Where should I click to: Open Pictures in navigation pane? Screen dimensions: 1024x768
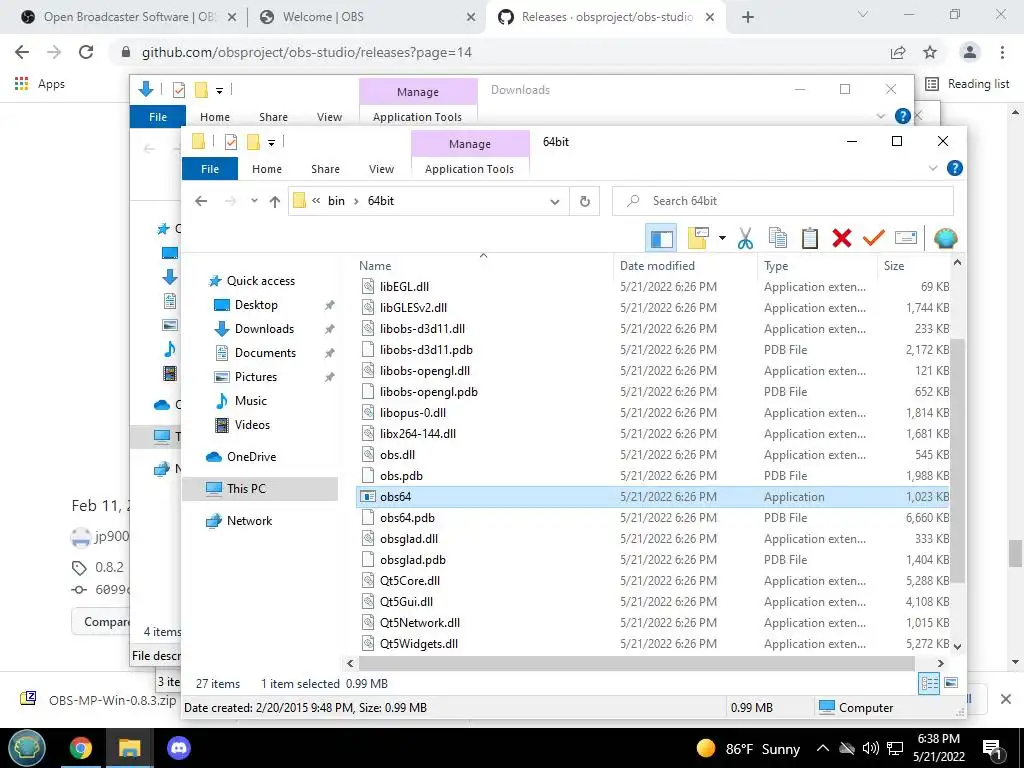pos(255,377)
